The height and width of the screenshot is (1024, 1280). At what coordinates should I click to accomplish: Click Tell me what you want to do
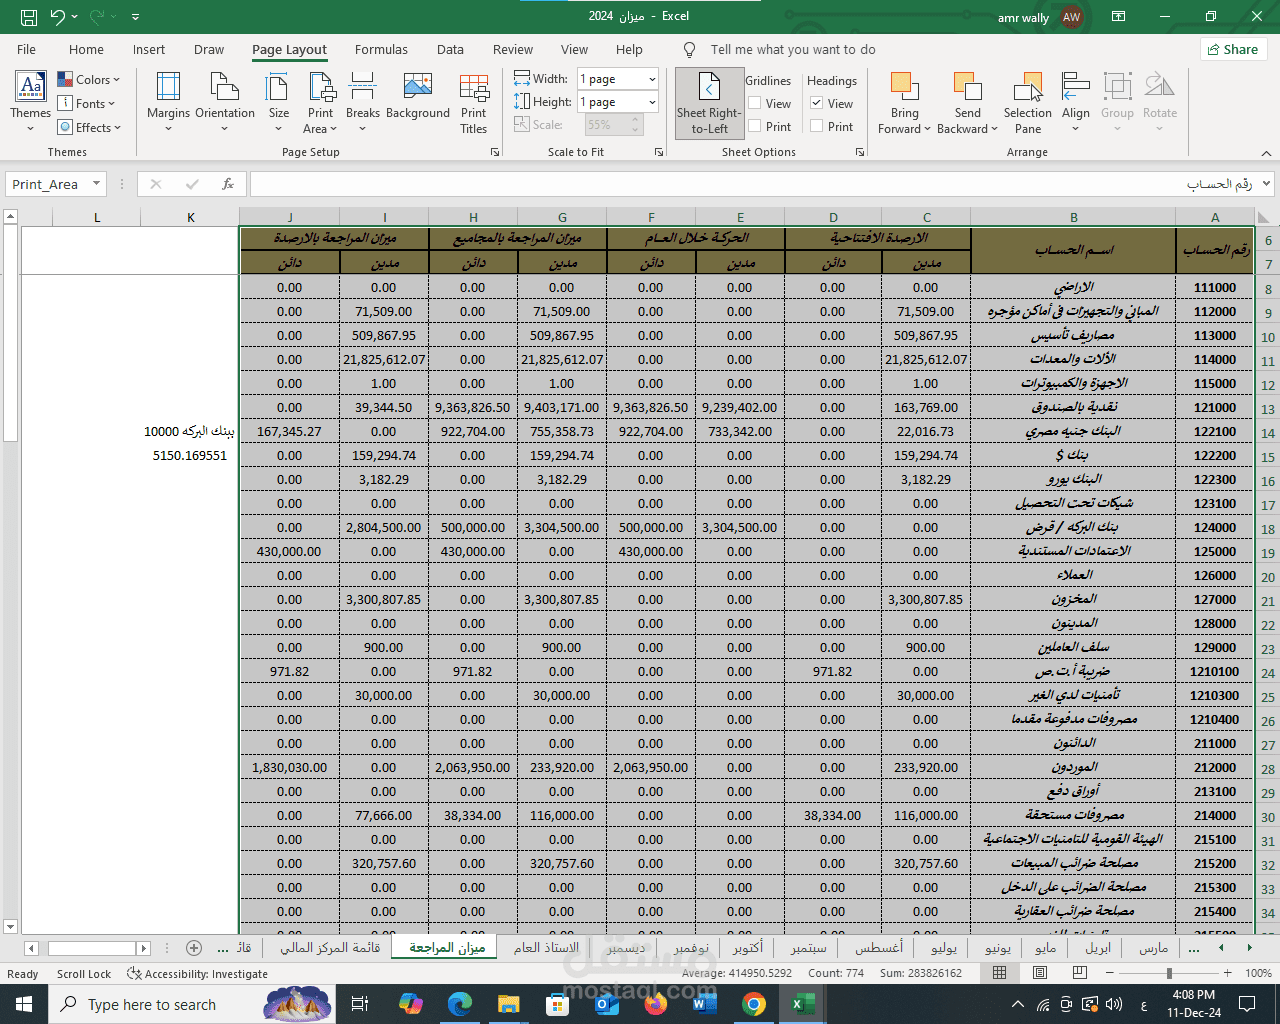click(x=793, y=49)
